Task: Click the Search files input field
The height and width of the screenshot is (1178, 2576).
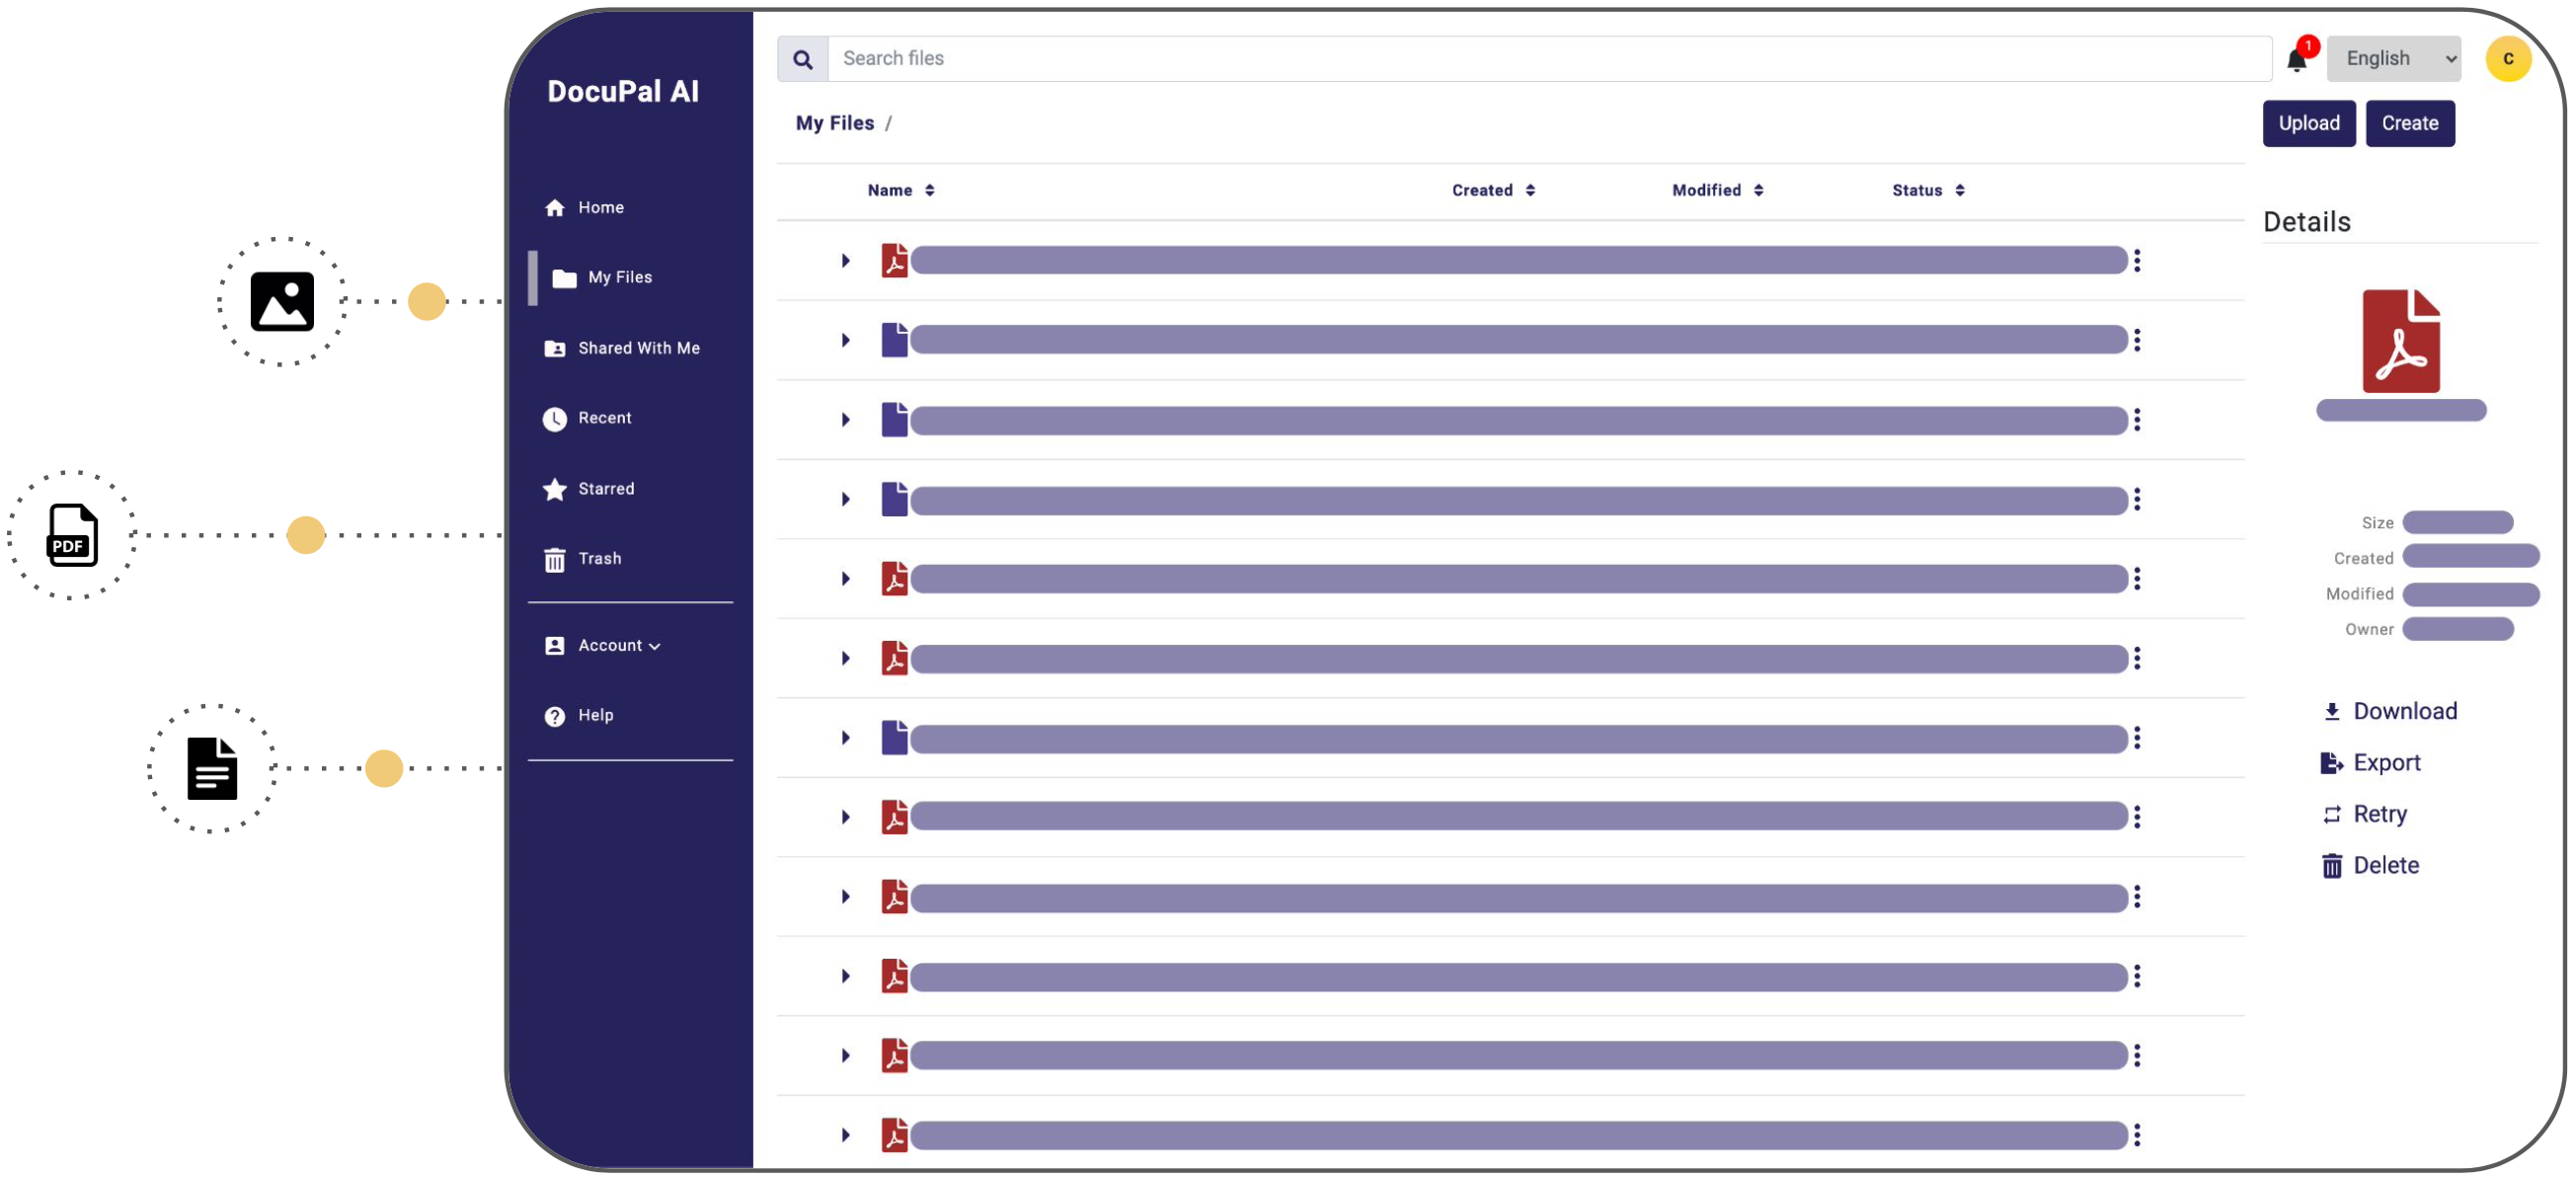Action: click(x=1549, y=59)
